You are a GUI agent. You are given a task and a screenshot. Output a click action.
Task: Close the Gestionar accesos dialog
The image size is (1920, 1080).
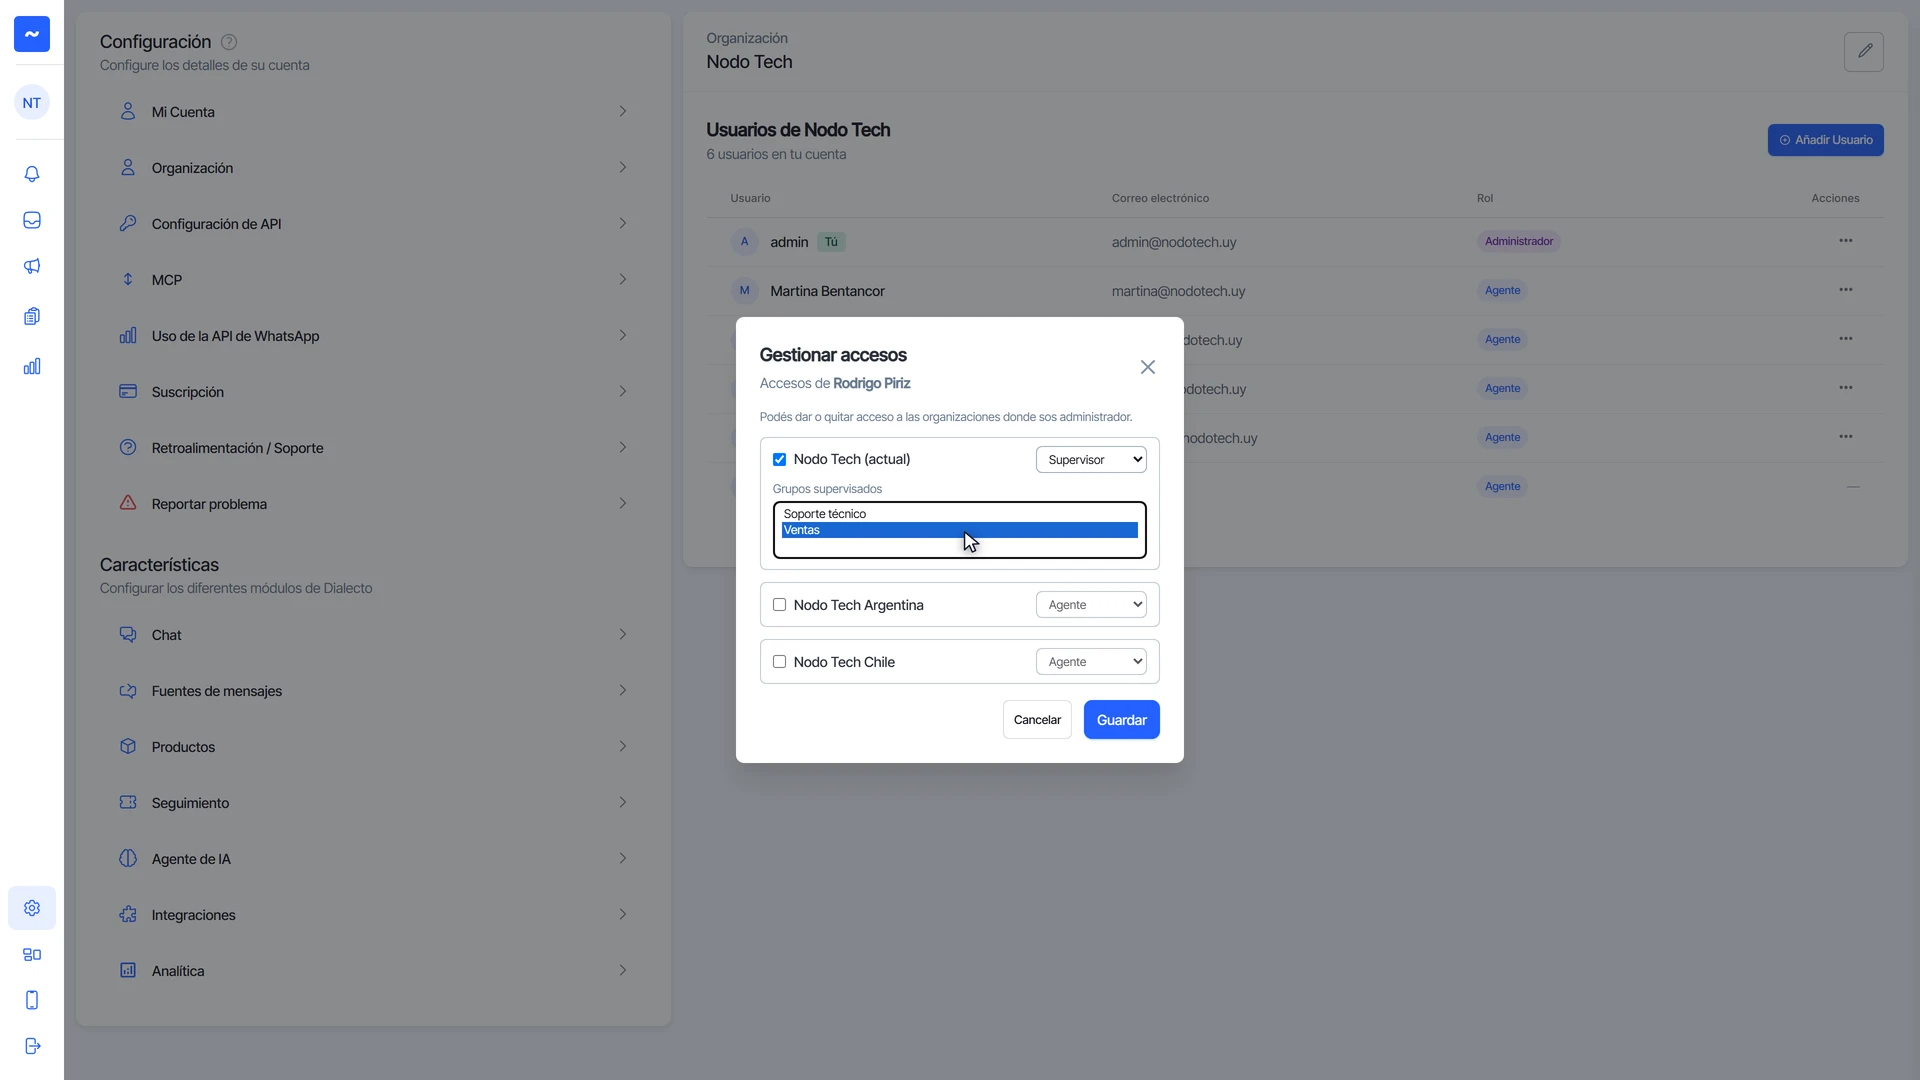click(x=1148, y=367)
